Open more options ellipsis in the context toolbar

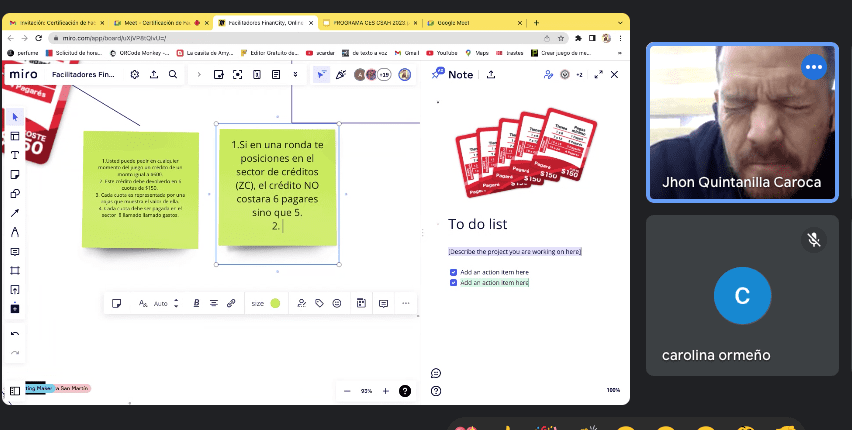406,303
